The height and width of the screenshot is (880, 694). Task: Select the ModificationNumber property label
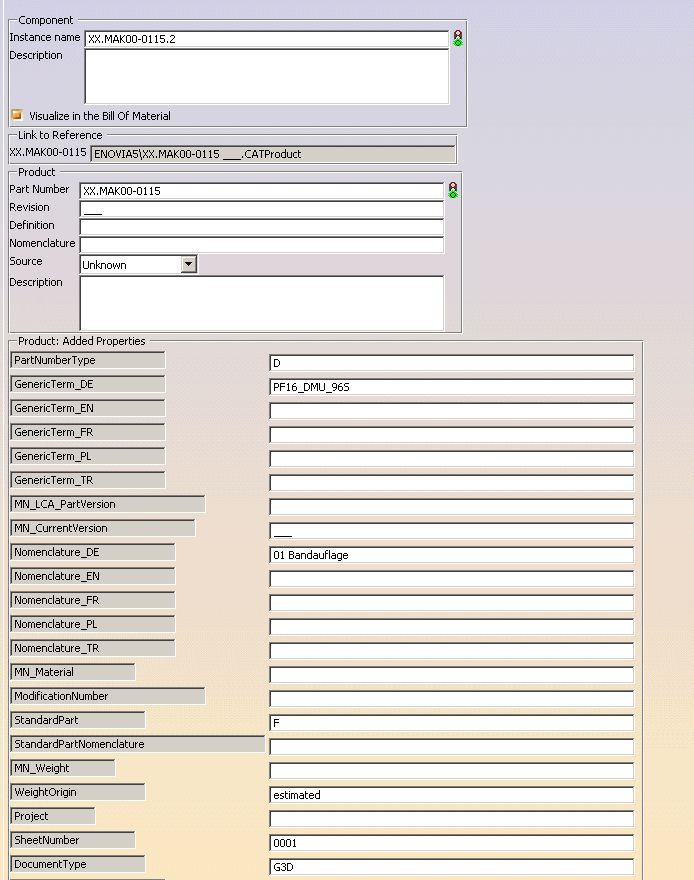coord(108,696)
